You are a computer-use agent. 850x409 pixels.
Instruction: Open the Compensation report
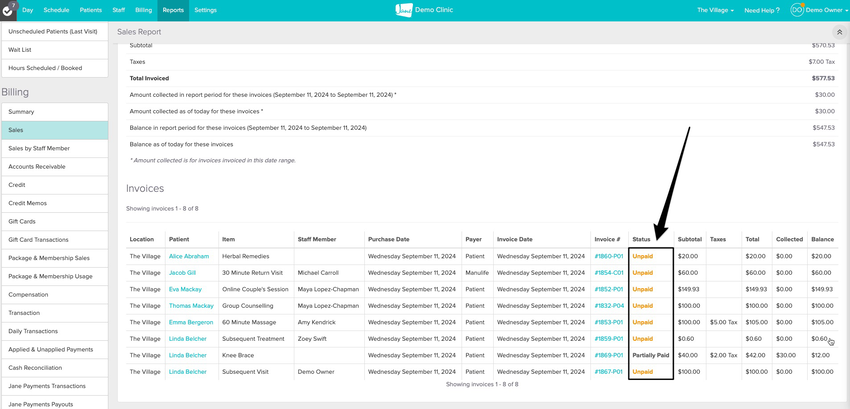click(x=54, y=295)
